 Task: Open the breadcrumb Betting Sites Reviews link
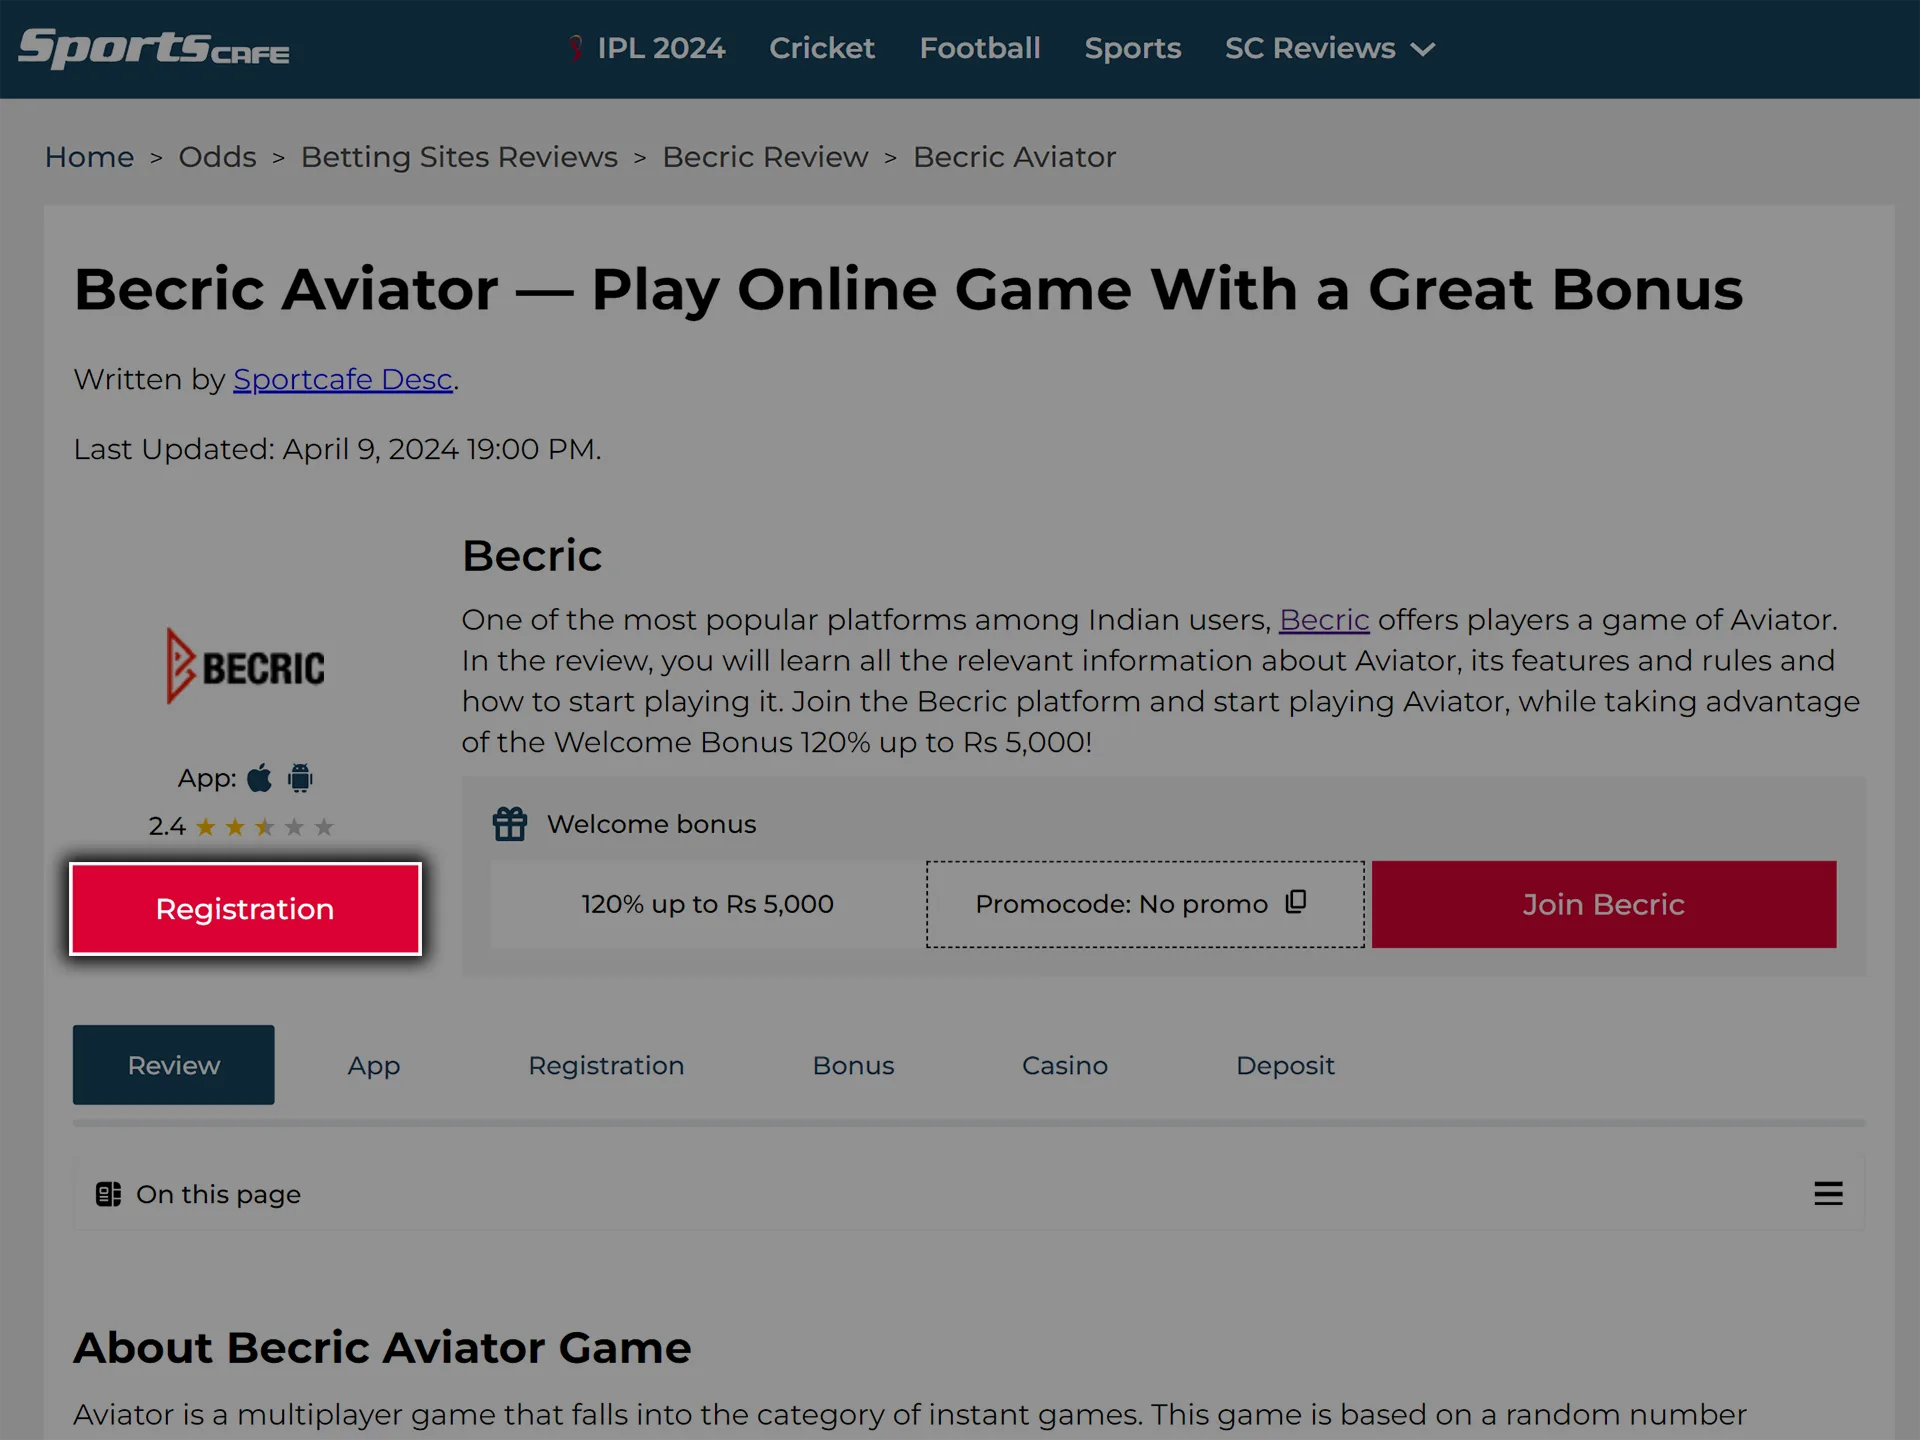(x=458, y=157)
